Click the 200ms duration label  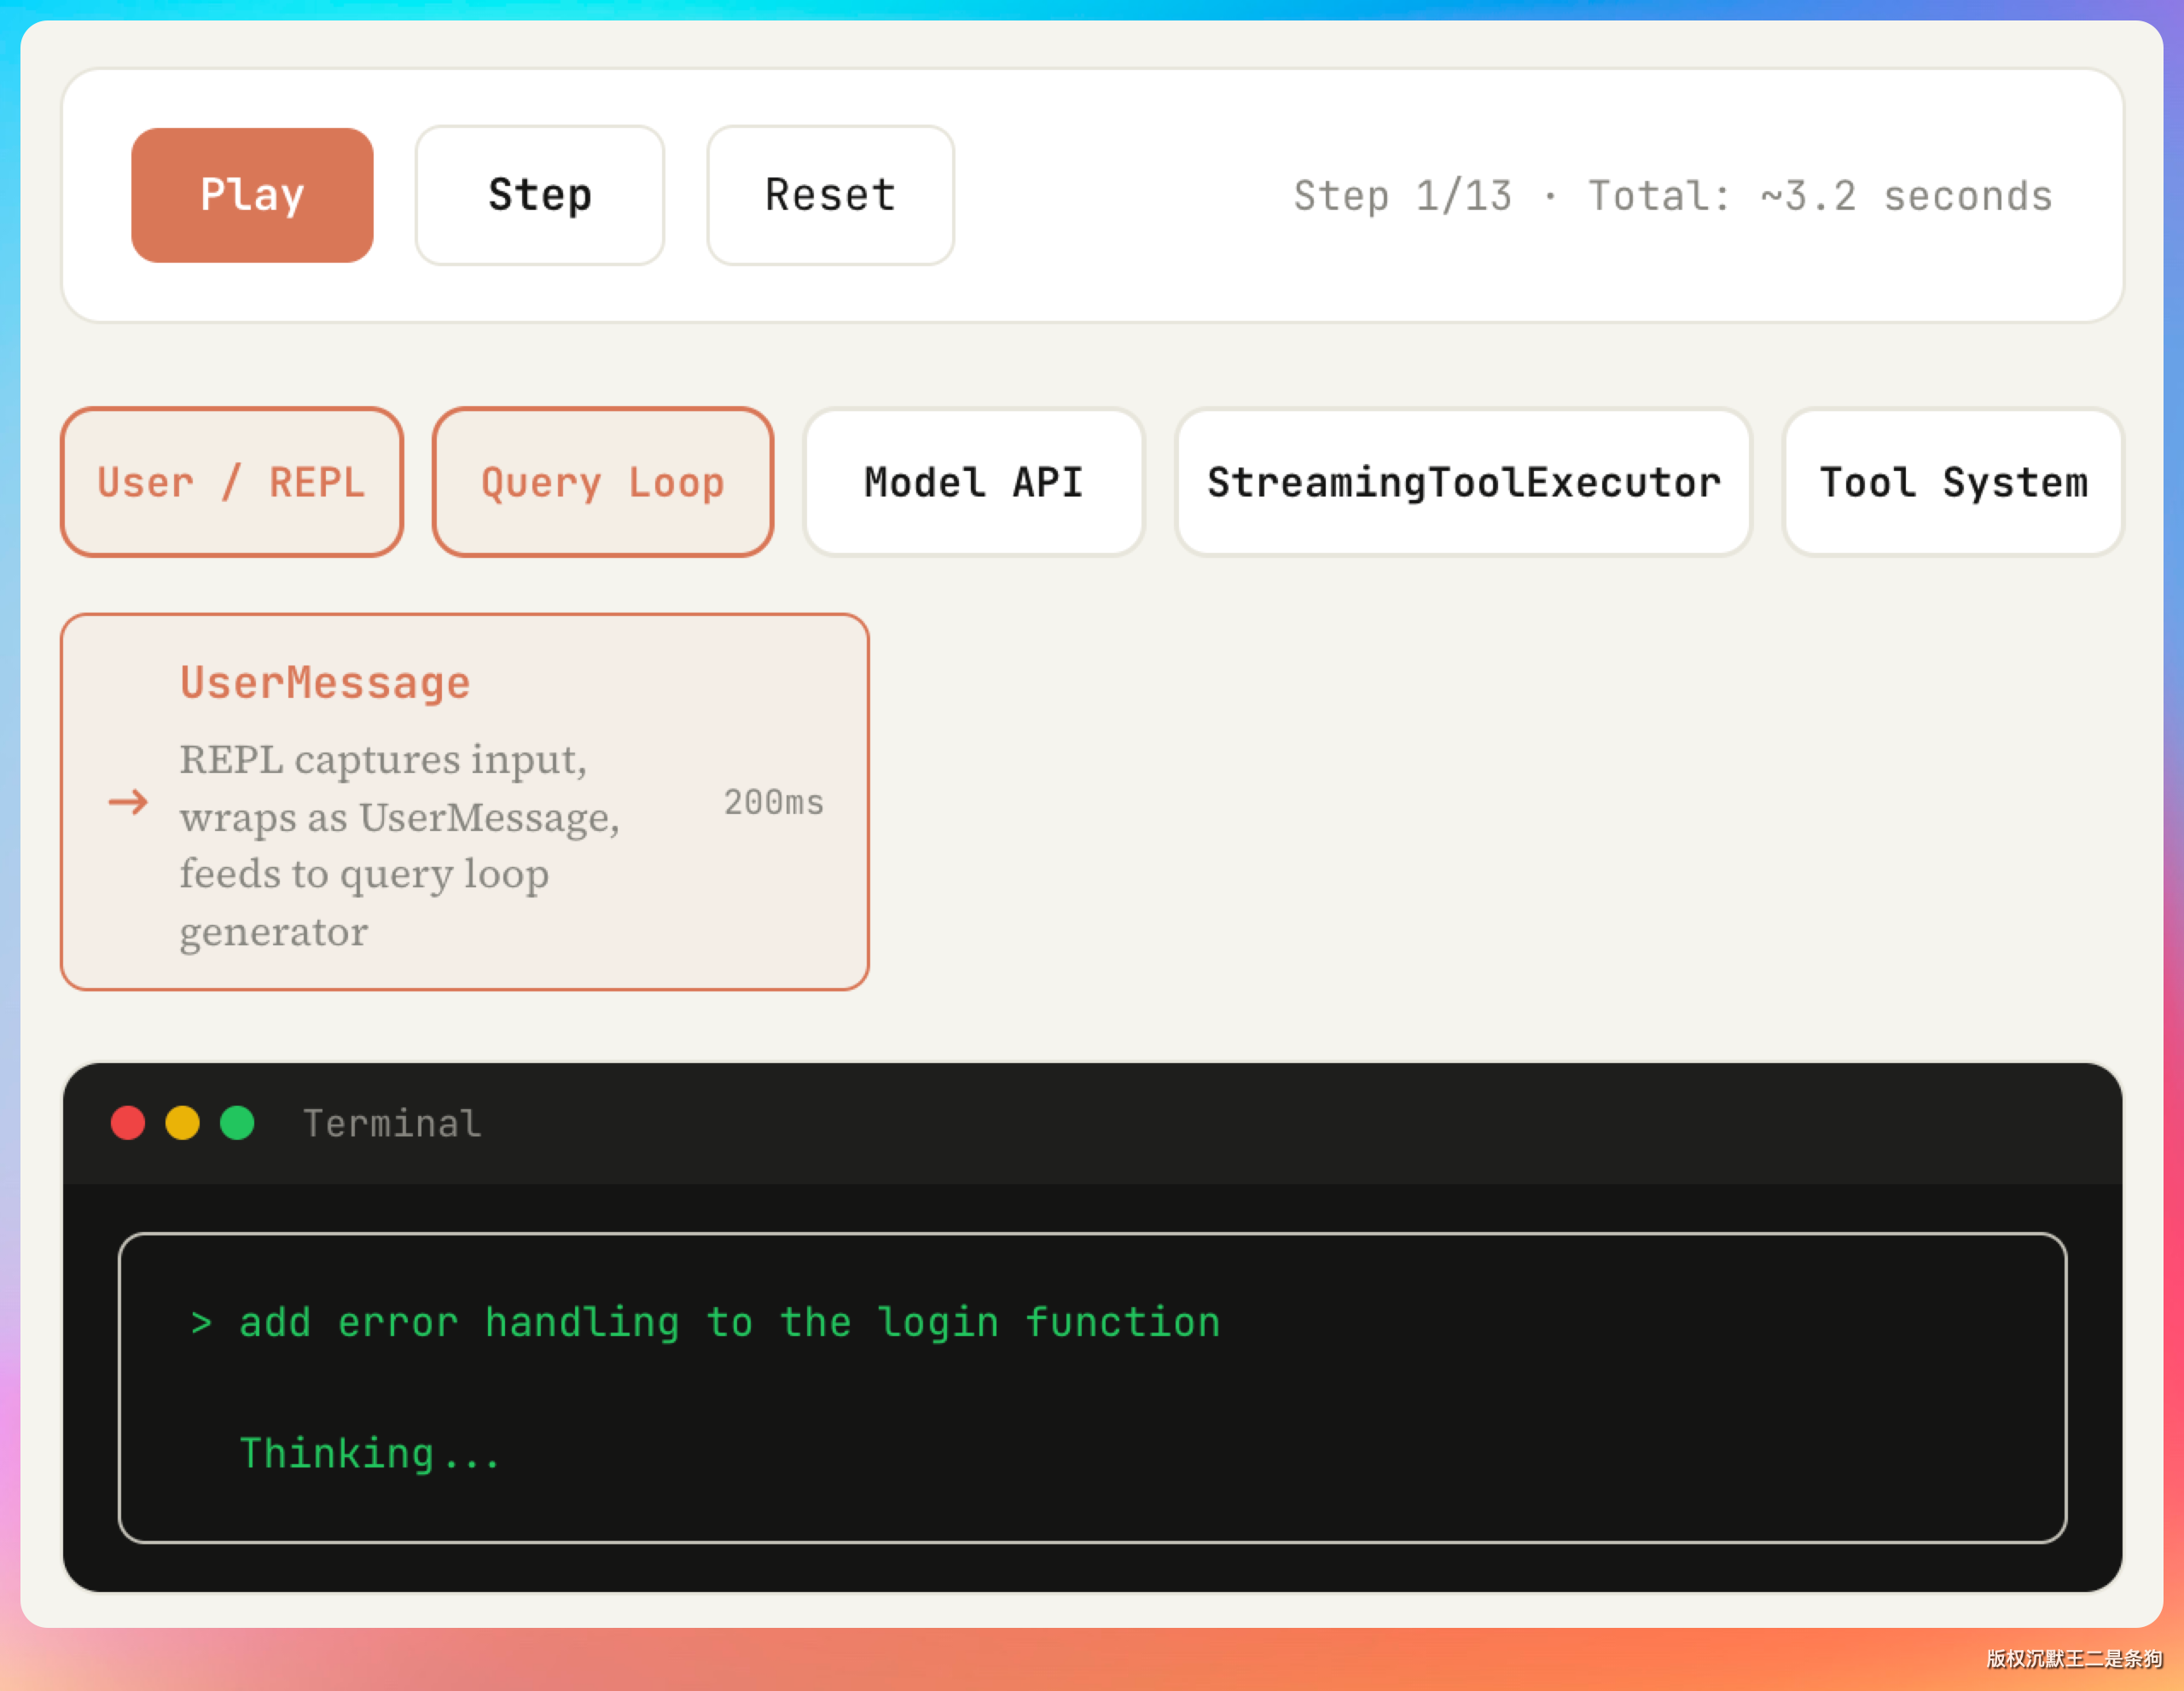click(774, 802)
